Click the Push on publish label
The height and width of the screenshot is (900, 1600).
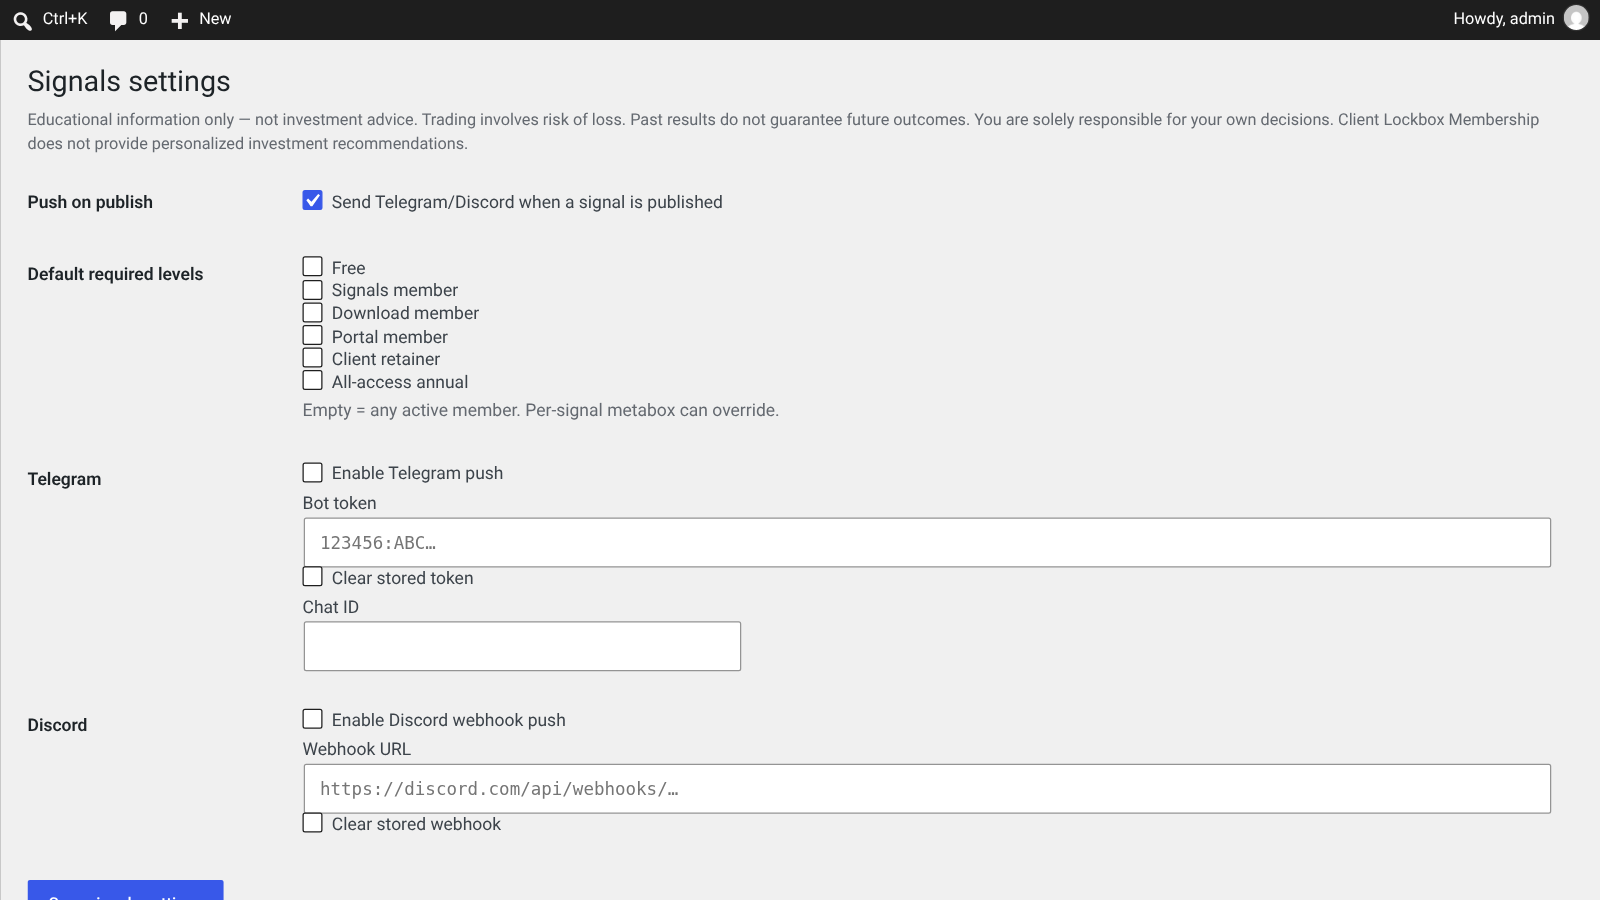pos(90,202)
